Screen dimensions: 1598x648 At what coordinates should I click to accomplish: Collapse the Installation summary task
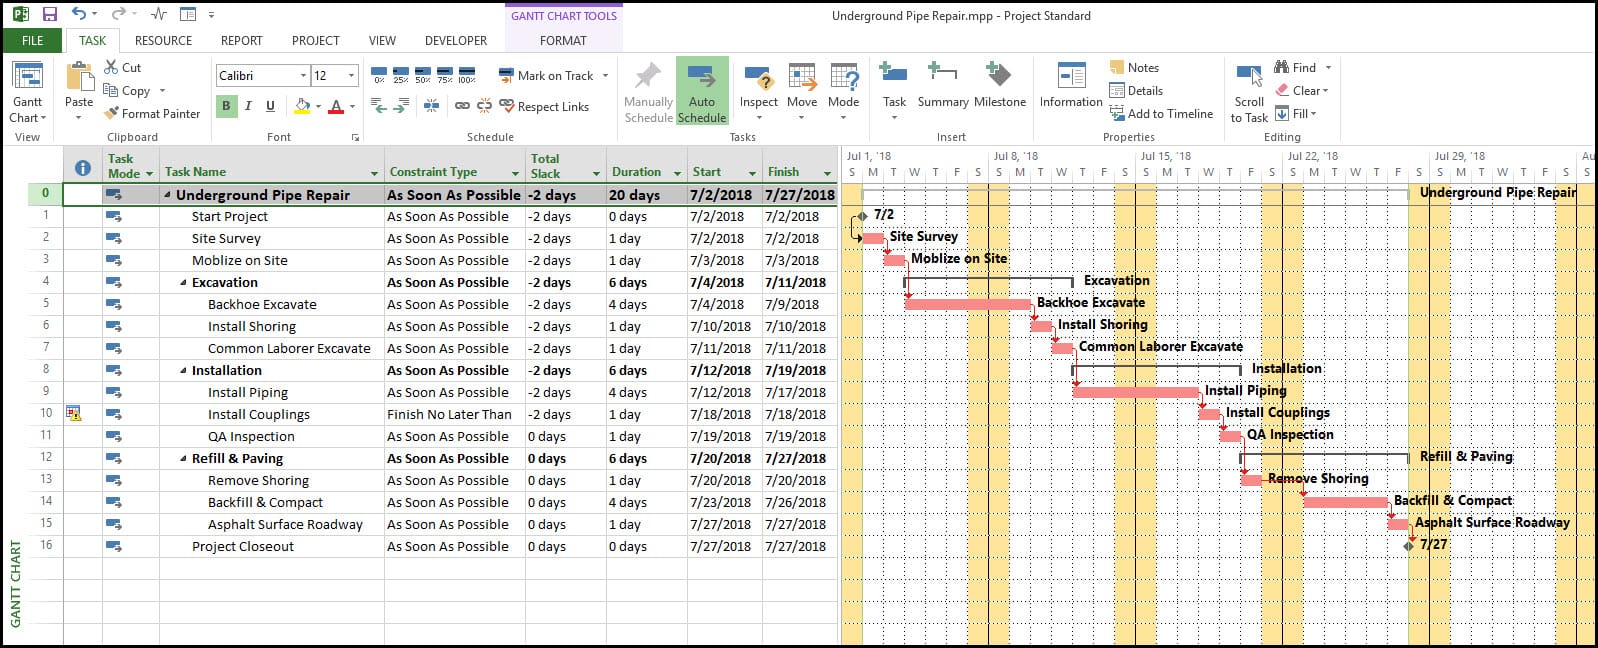click(x=183, y=371)
